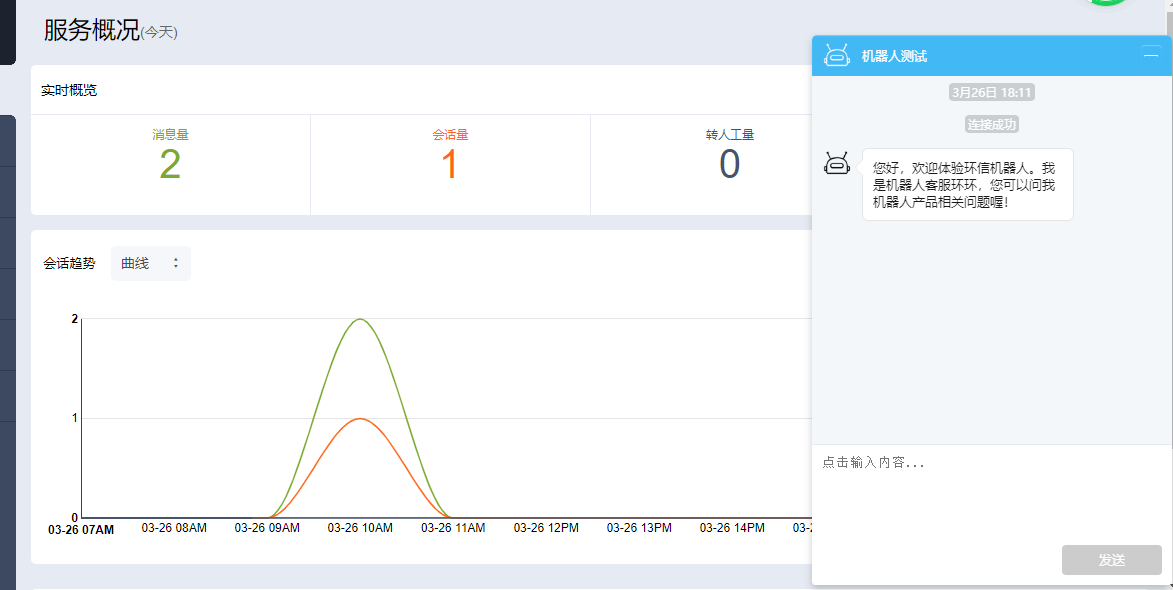Click the 服务概况 page title
1173x590 pixels.
92,30
